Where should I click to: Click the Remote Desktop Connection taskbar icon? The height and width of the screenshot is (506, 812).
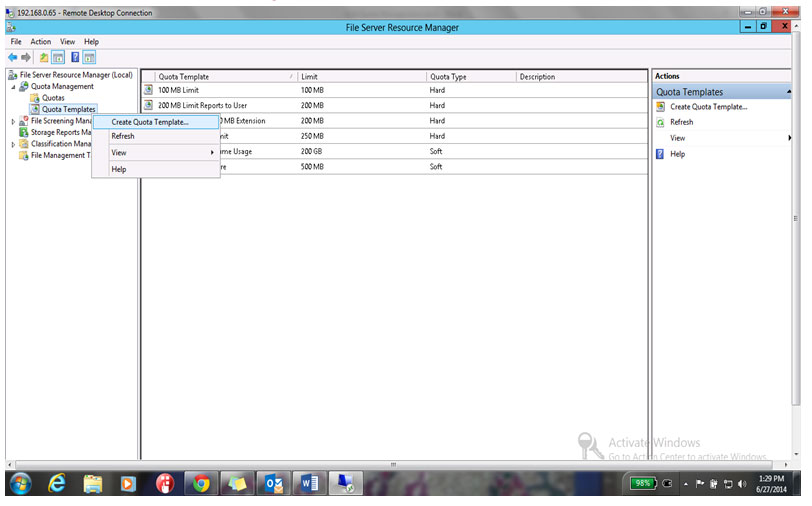(x=345, y=484)
